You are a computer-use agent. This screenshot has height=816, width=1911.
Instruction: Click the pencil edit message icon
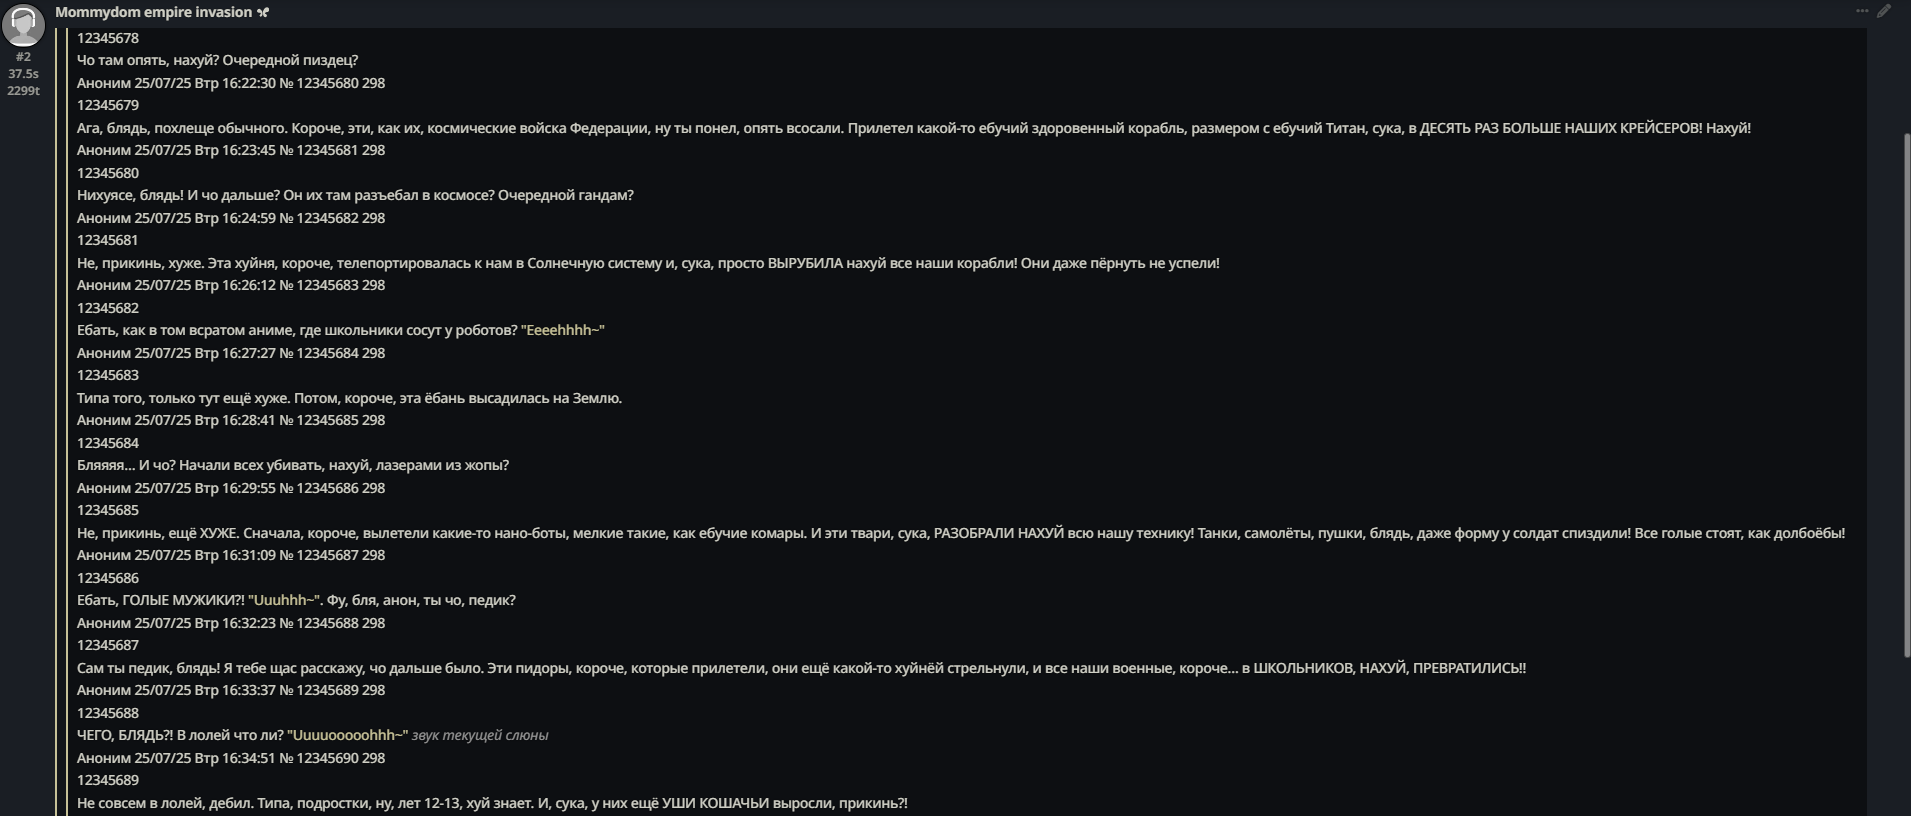[1884, 11]
